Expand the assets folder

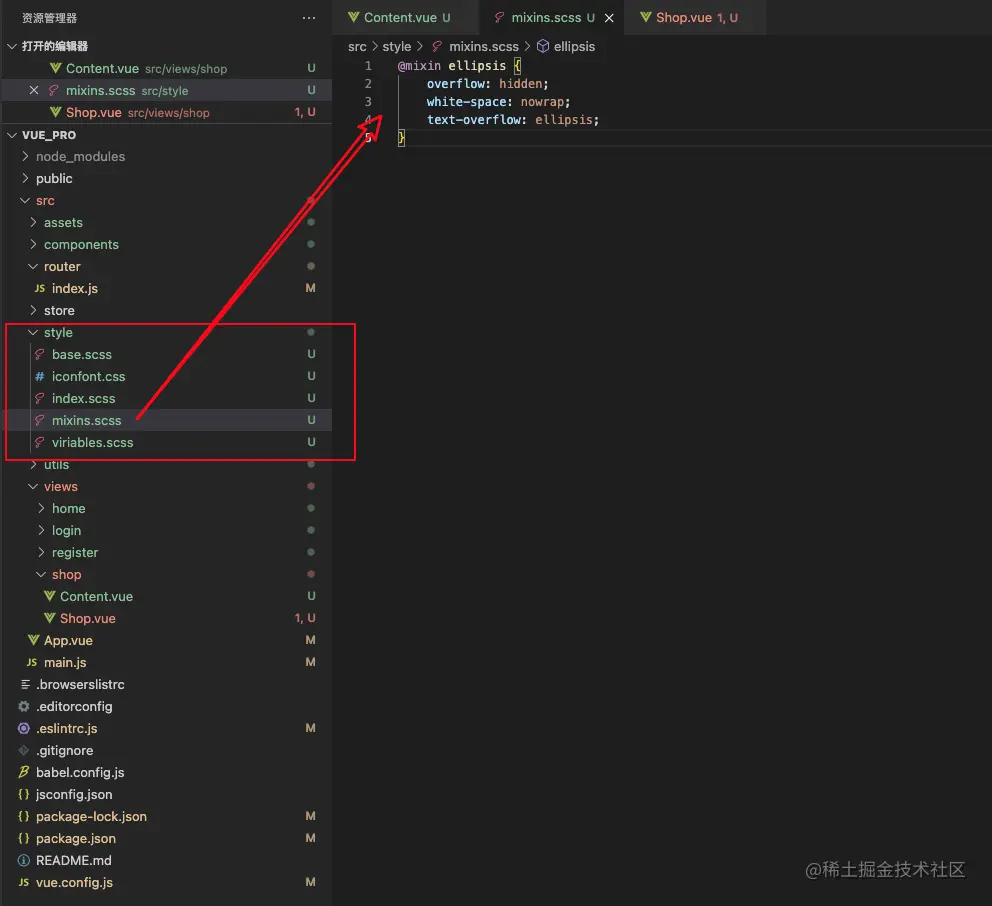click(x=34, y=223)
